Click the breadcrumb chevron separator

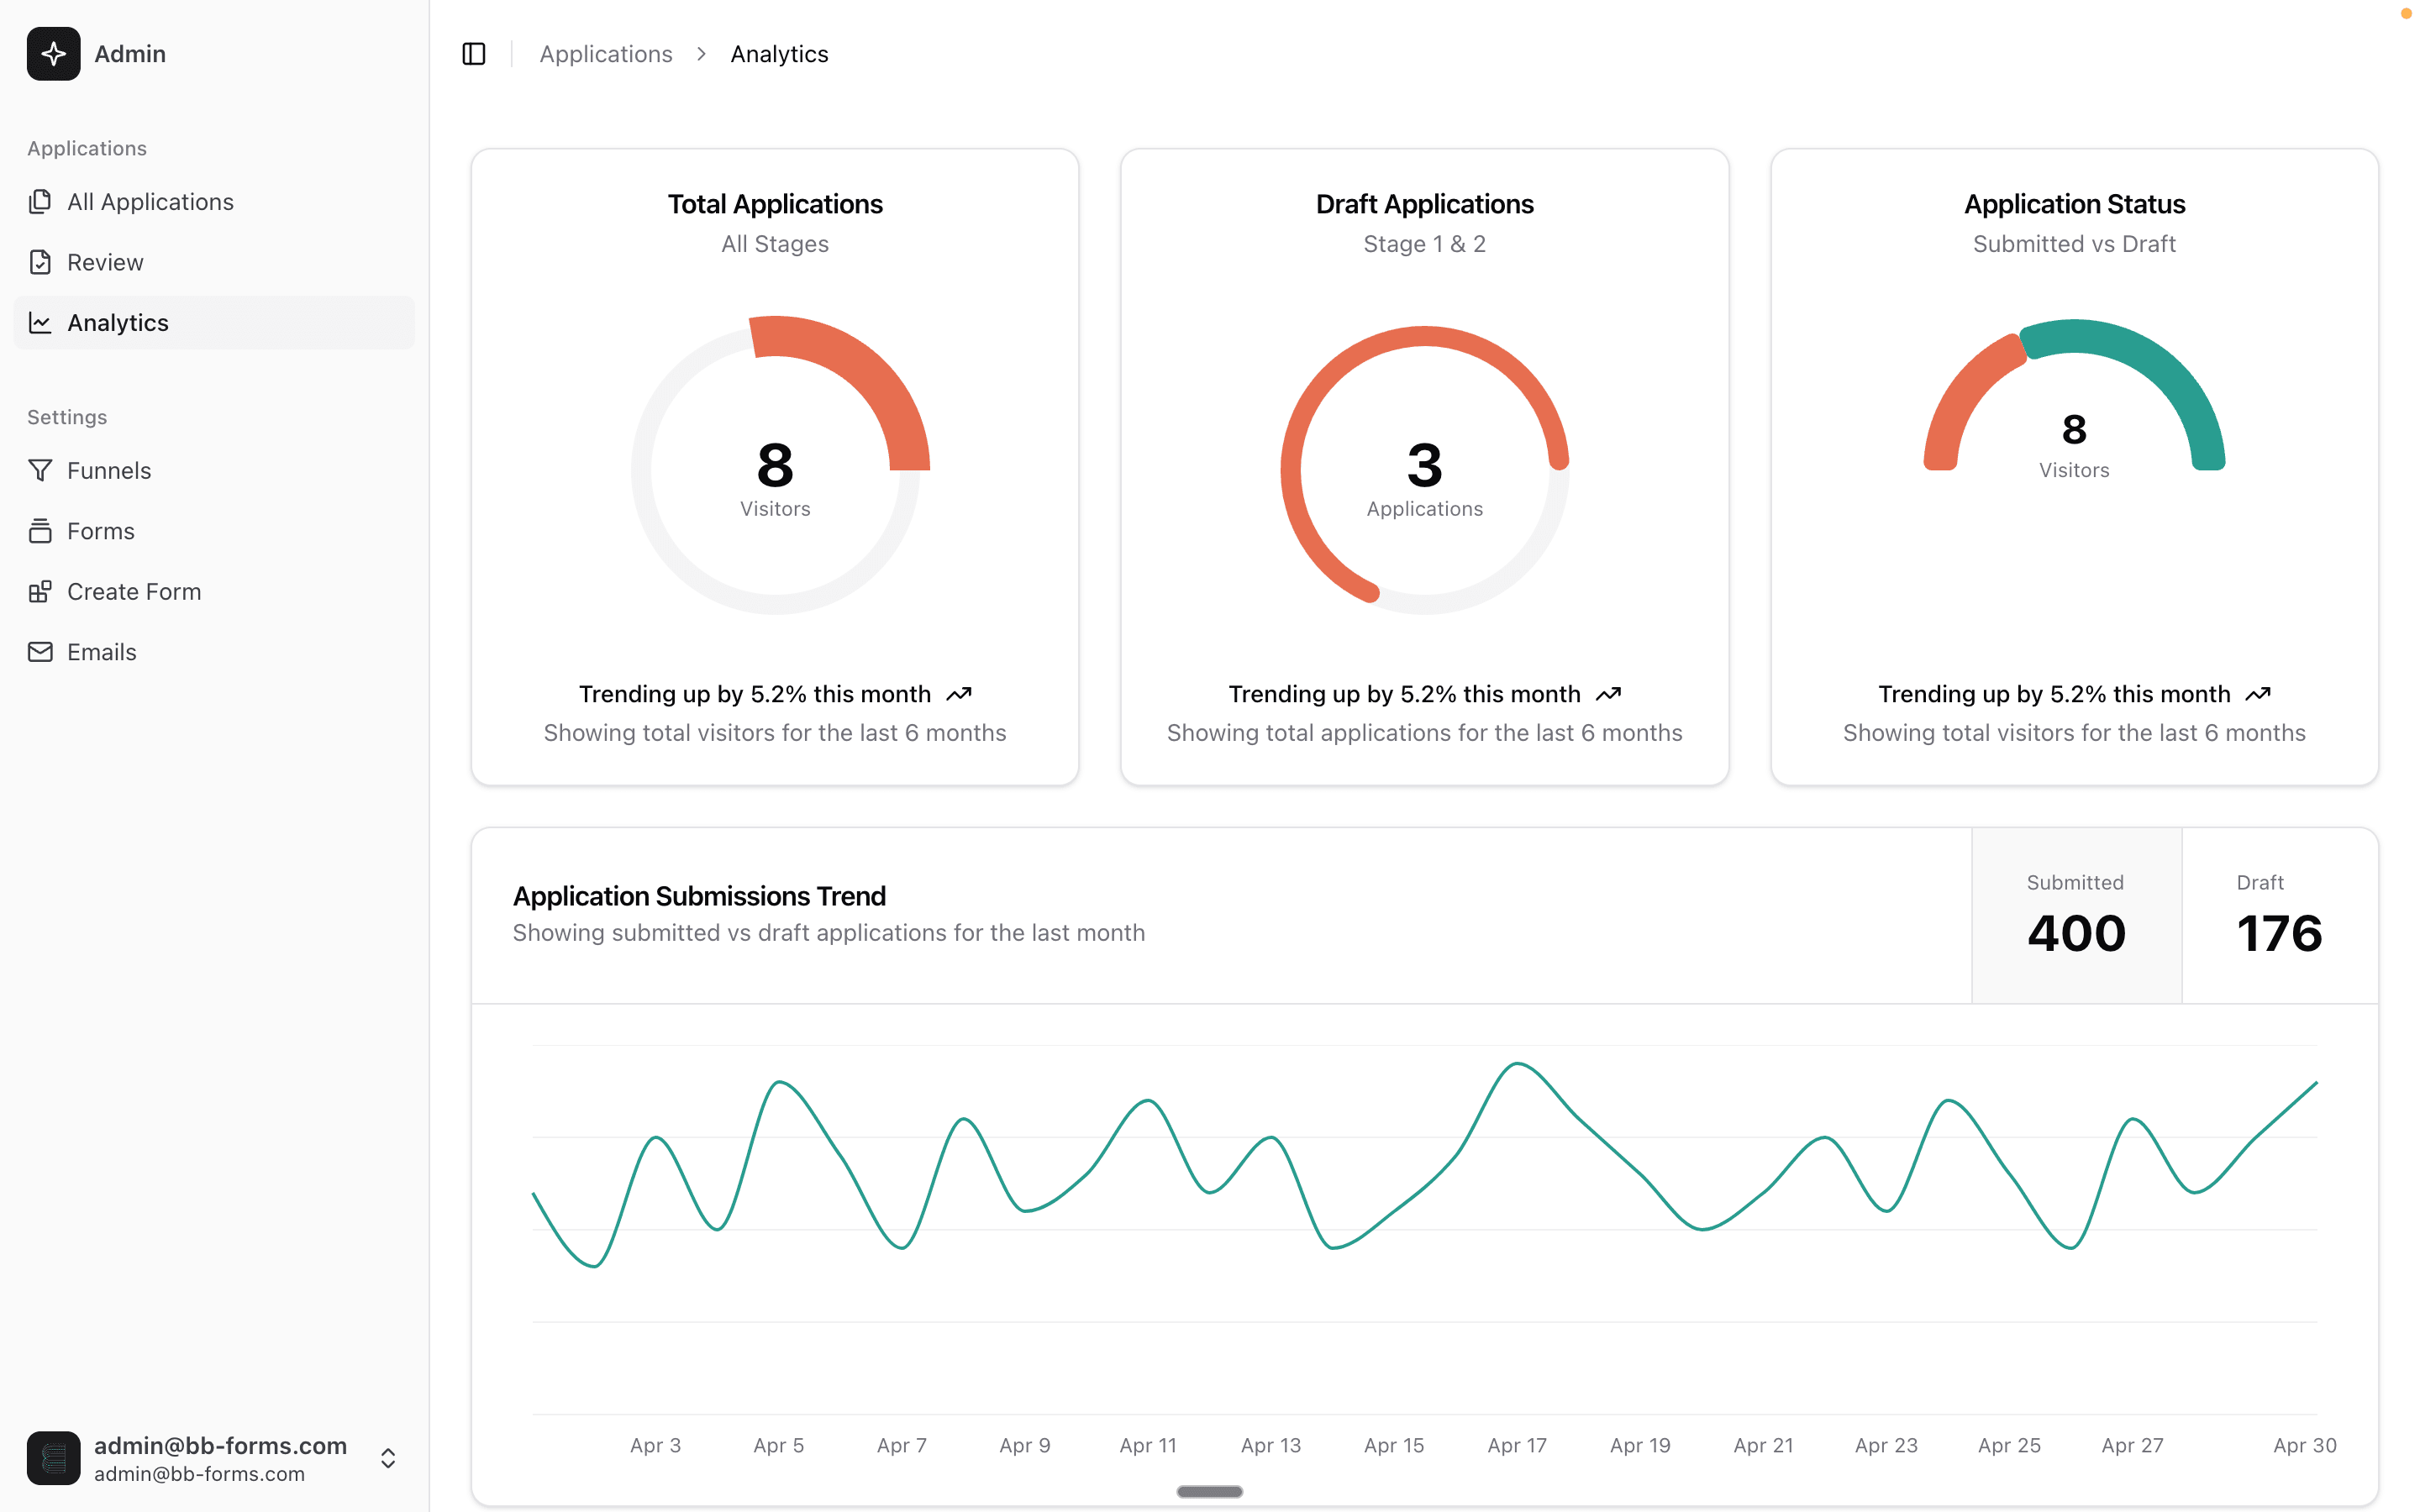click(x=702, y=54)
